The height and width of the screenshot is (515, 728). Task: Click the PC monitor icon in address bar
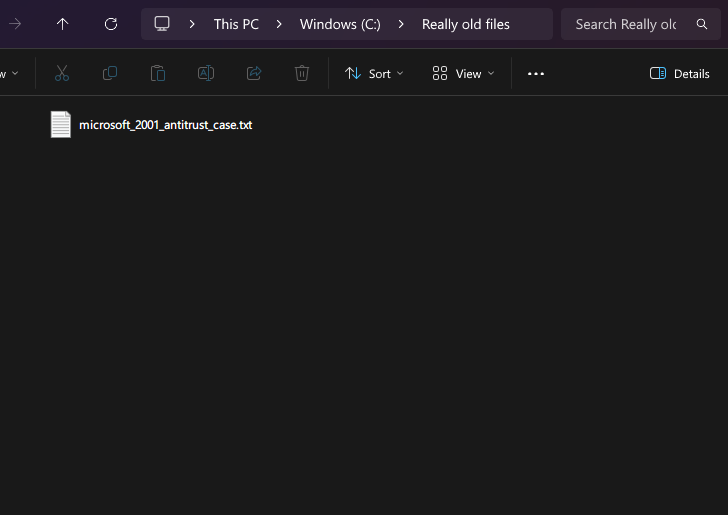(162, 24)
